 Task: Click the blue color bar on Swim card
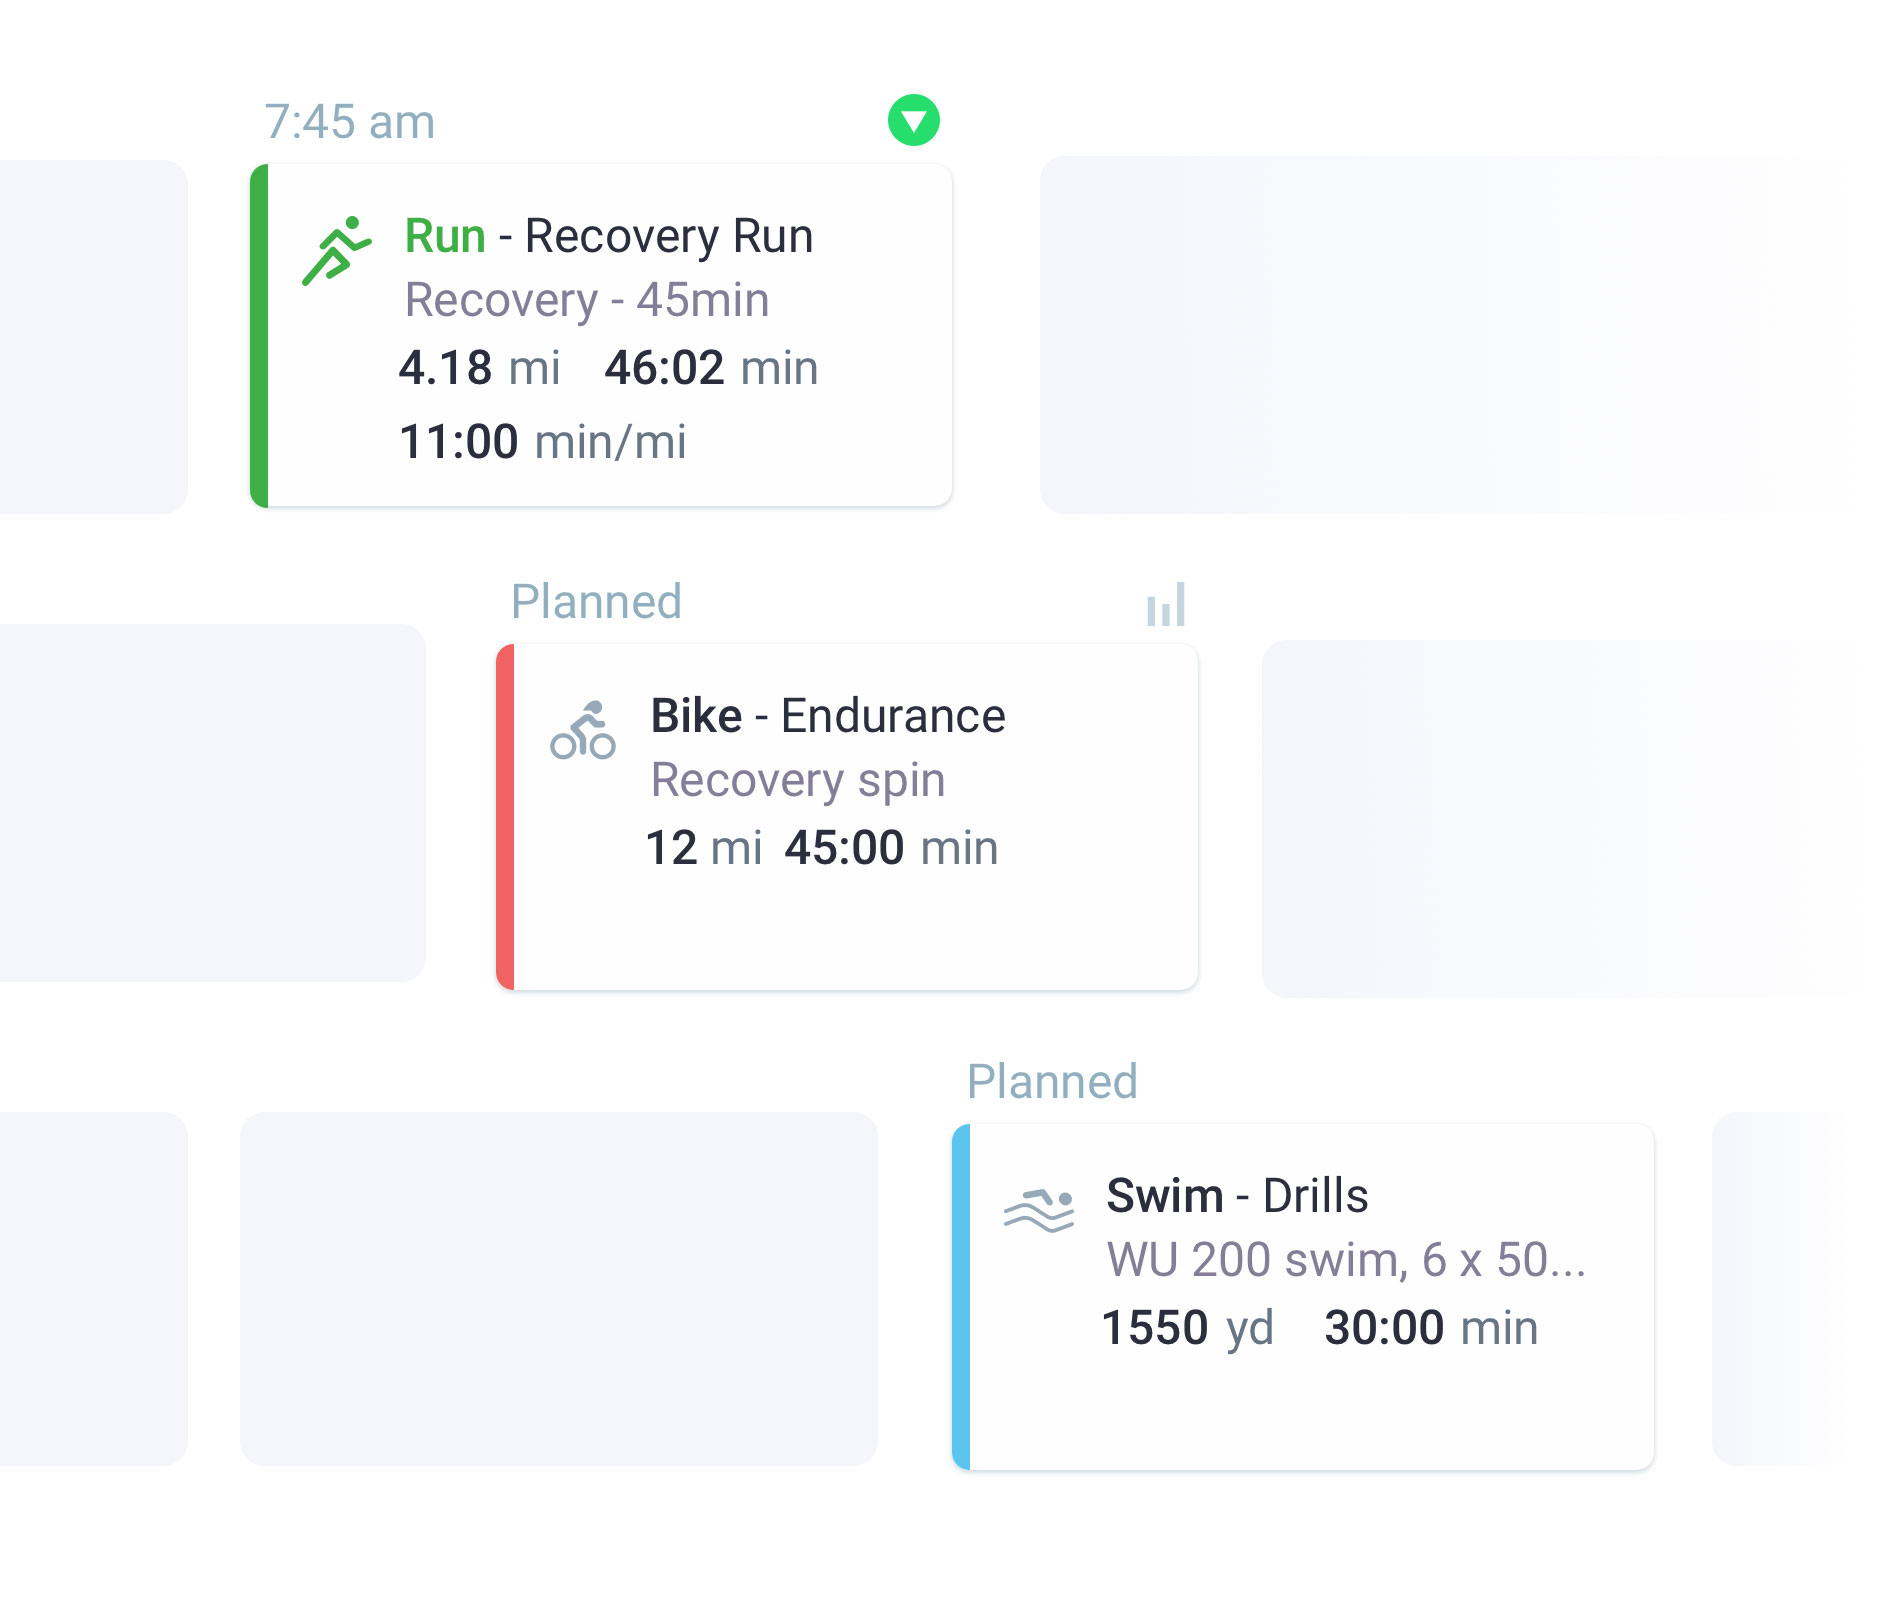pyautogui.click(x=961, y=1297)
